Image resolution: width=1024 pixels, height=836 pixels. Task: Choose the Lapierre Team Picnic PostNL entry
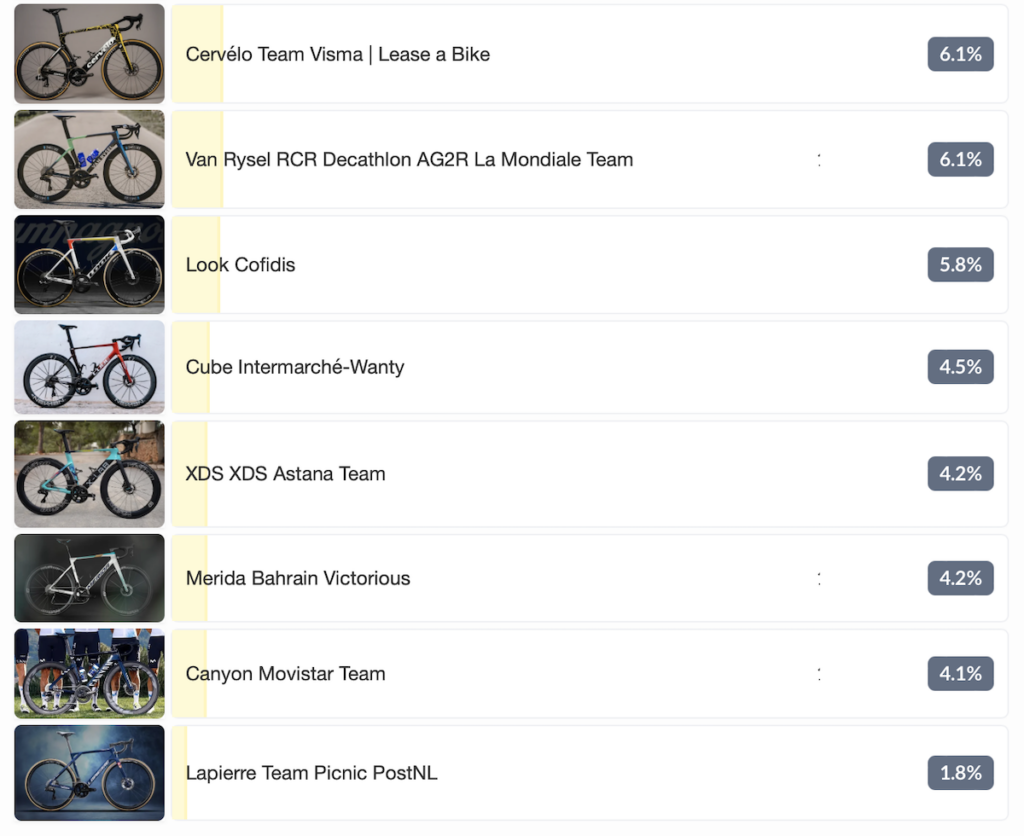tap(590, 773)
